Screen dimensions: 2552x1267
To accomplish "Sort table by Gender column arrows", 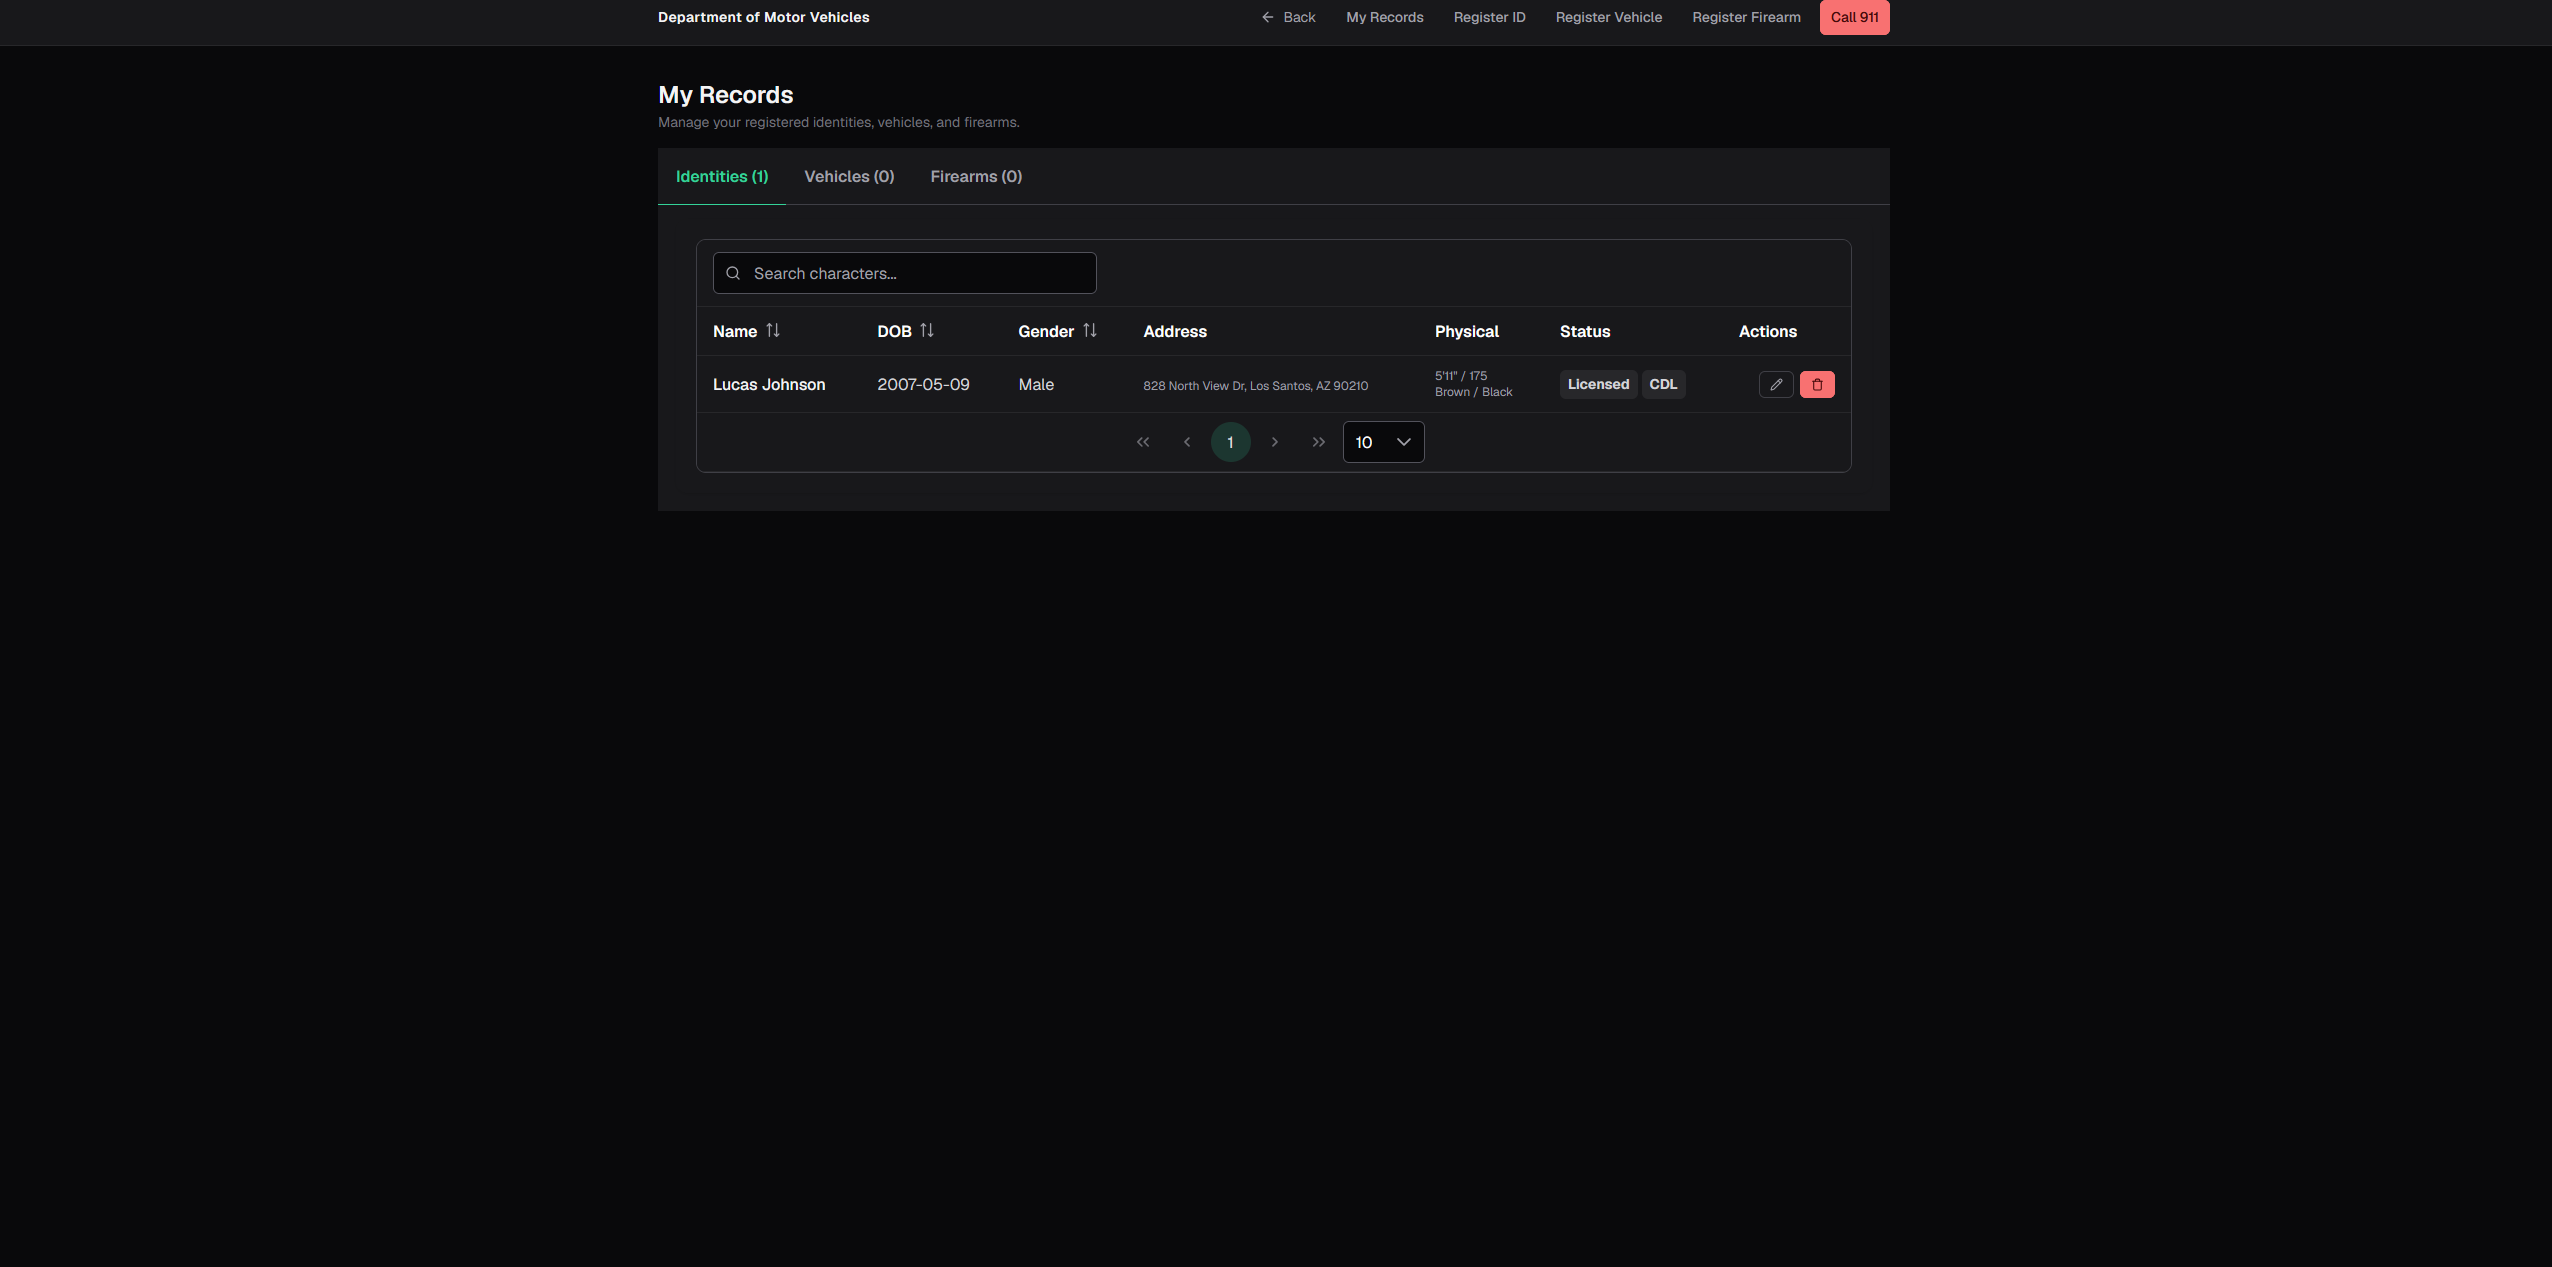I will point(1090,330).
